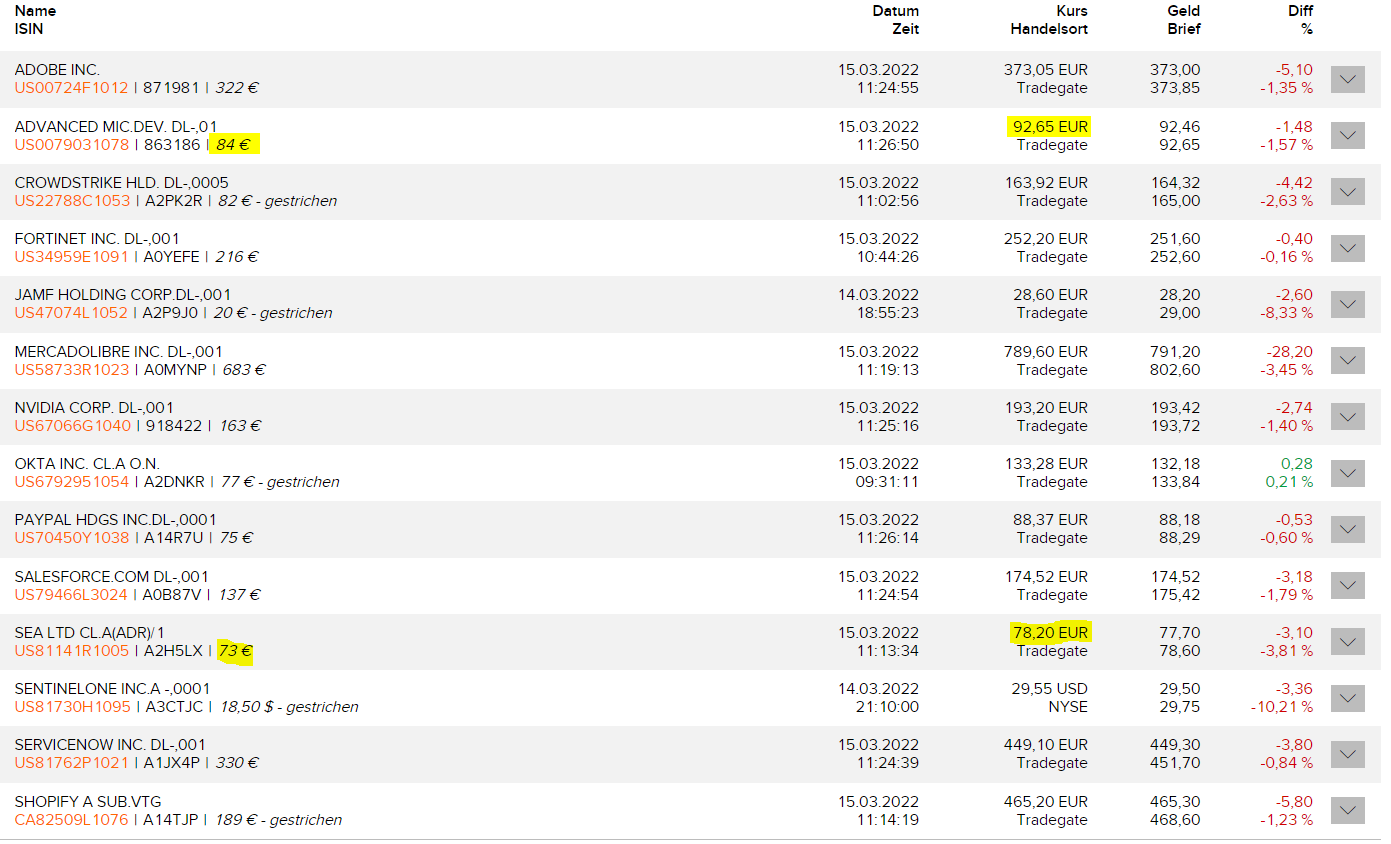Click the Datum column header
The width and height of the screenshot is (1391, 844).
click(895, 11)
